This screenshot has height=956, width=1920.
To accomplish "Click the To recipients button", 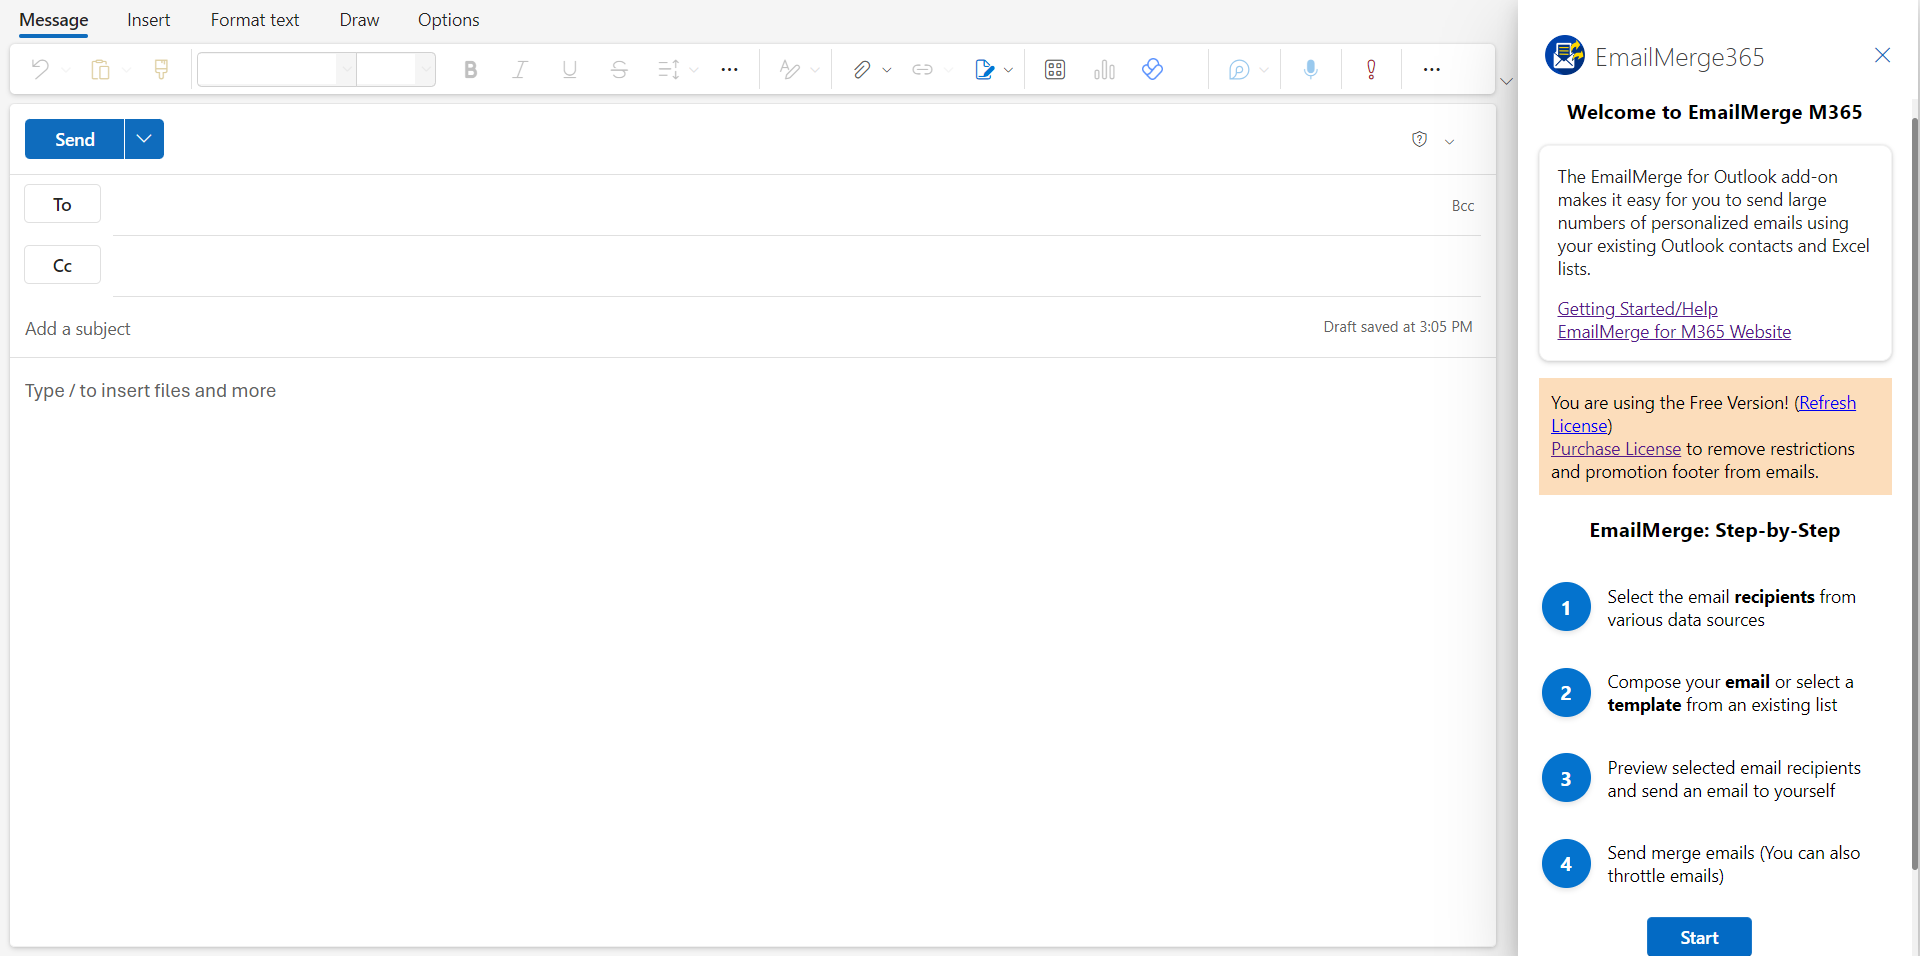I will click(62, 204).
